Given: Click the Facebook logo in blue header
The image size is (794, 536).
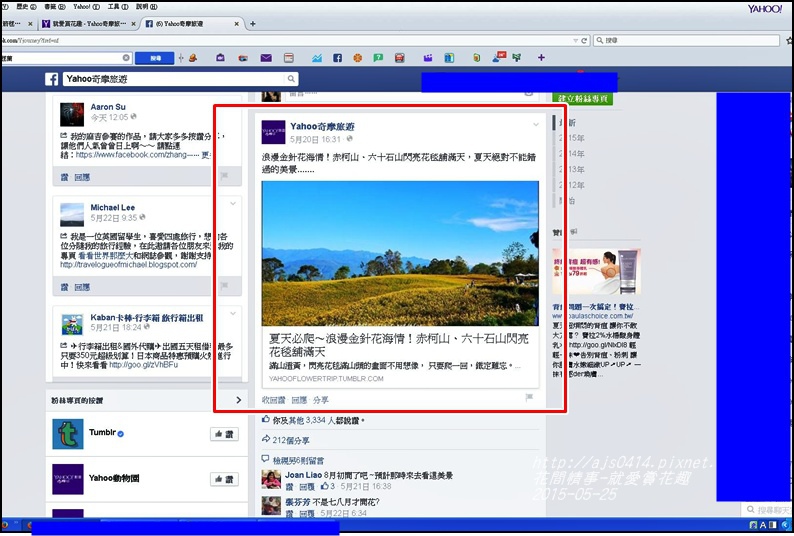Looking at the screenshot, I should point(51,79).
